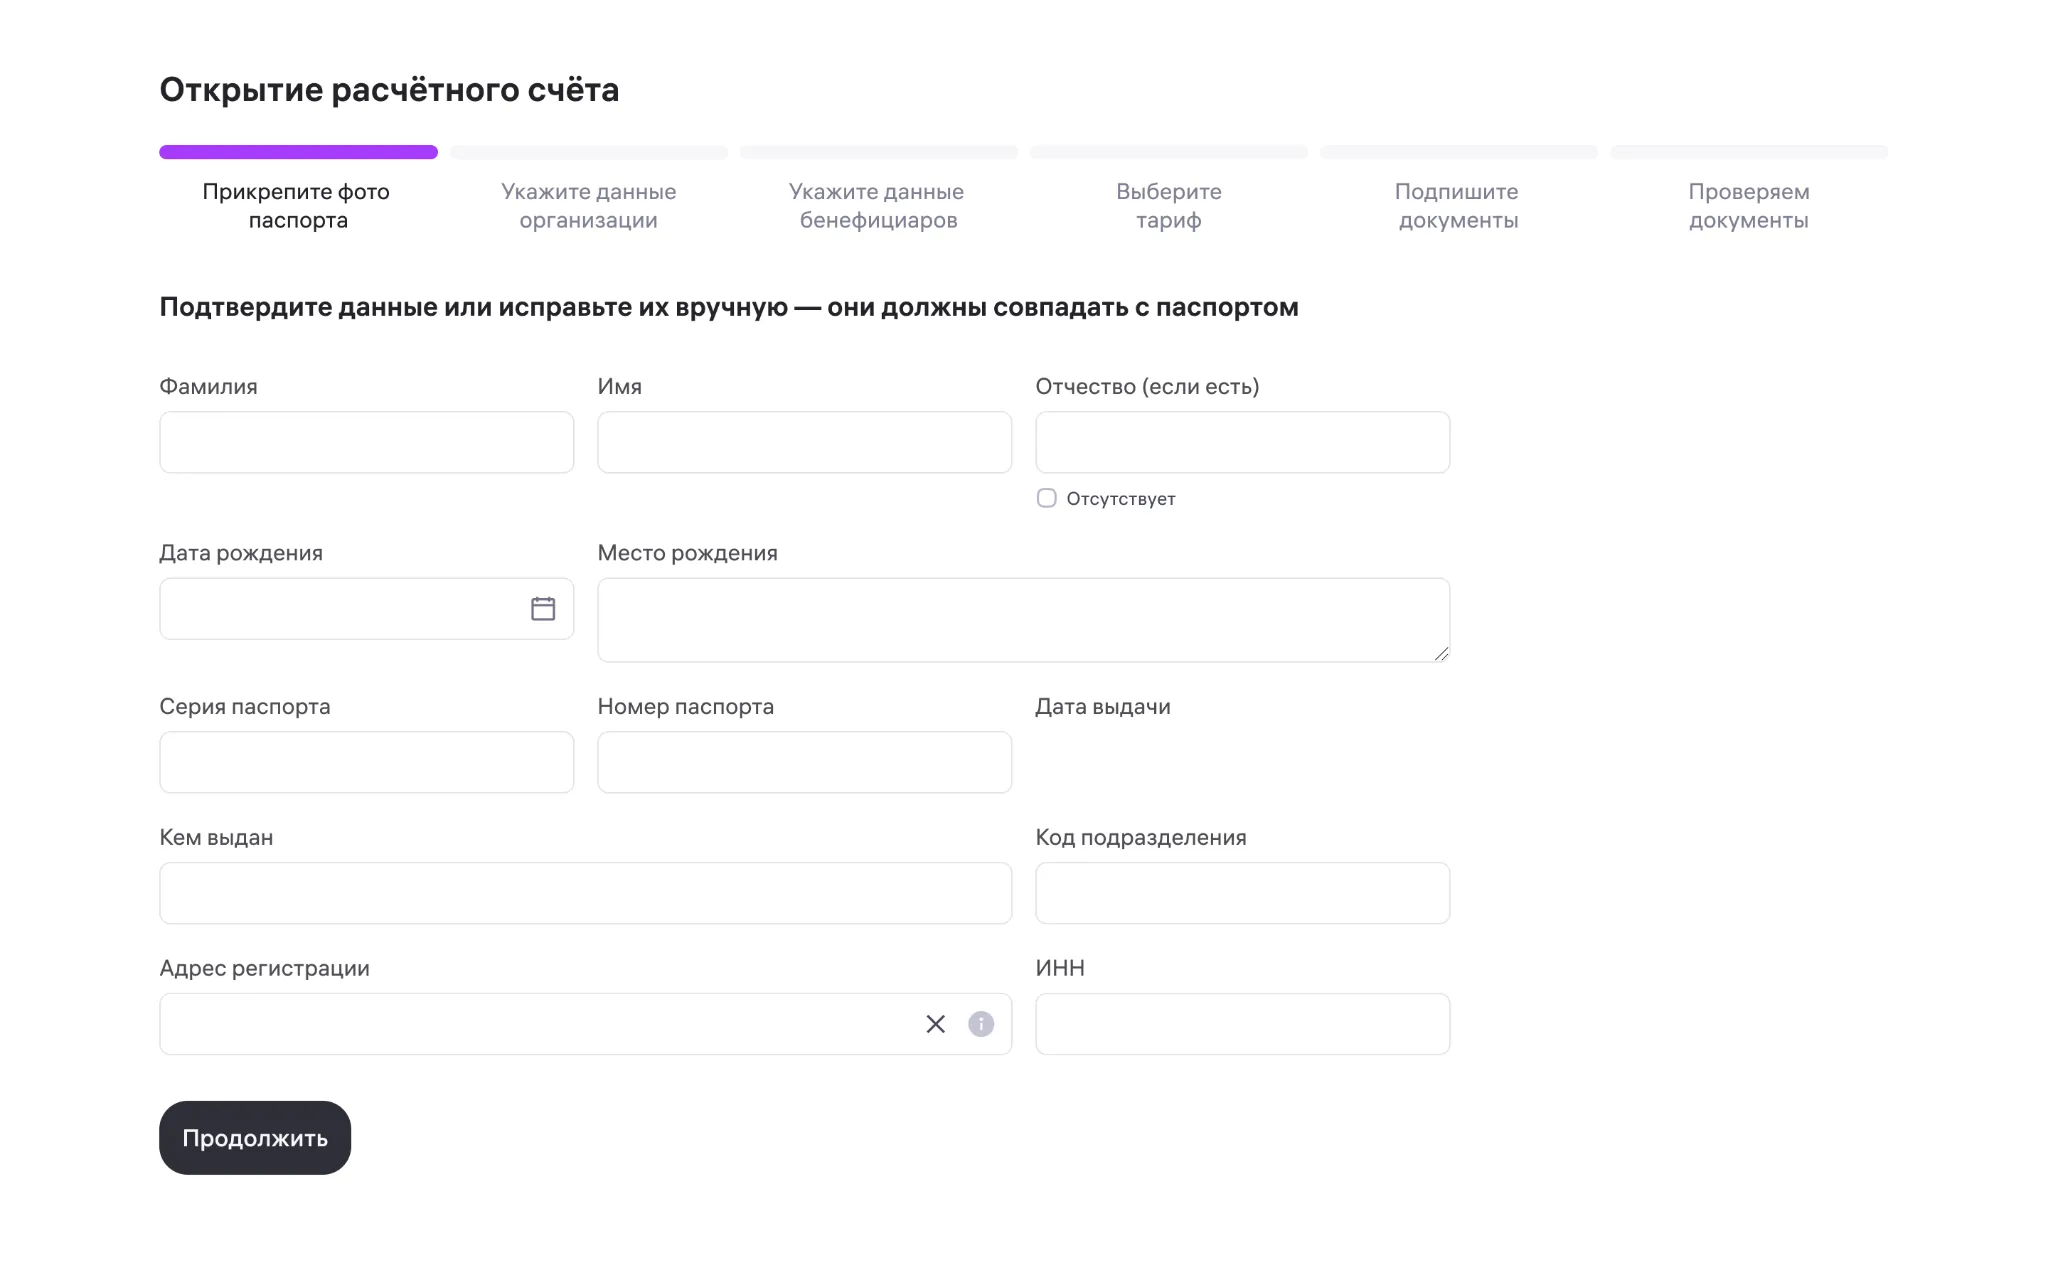Viewport: 2048px width, 1277px height.
Task: Focus the Код подразделения field
Action: coord(1242,893)
